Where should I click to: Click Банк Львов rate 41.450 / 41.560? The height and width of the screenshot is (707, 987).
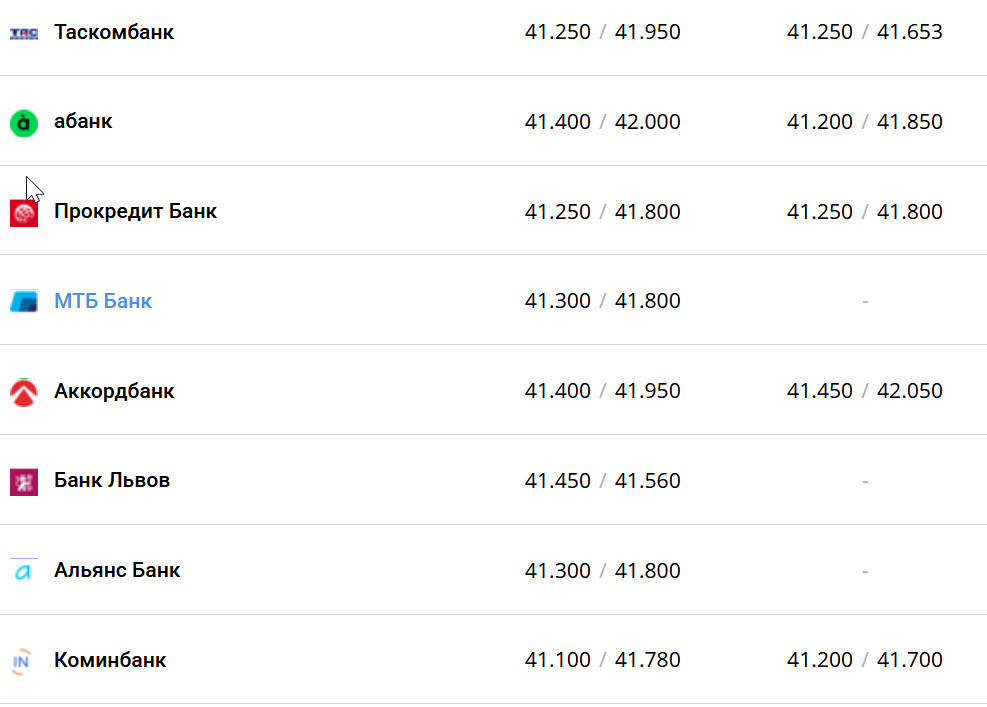(602, 481)
